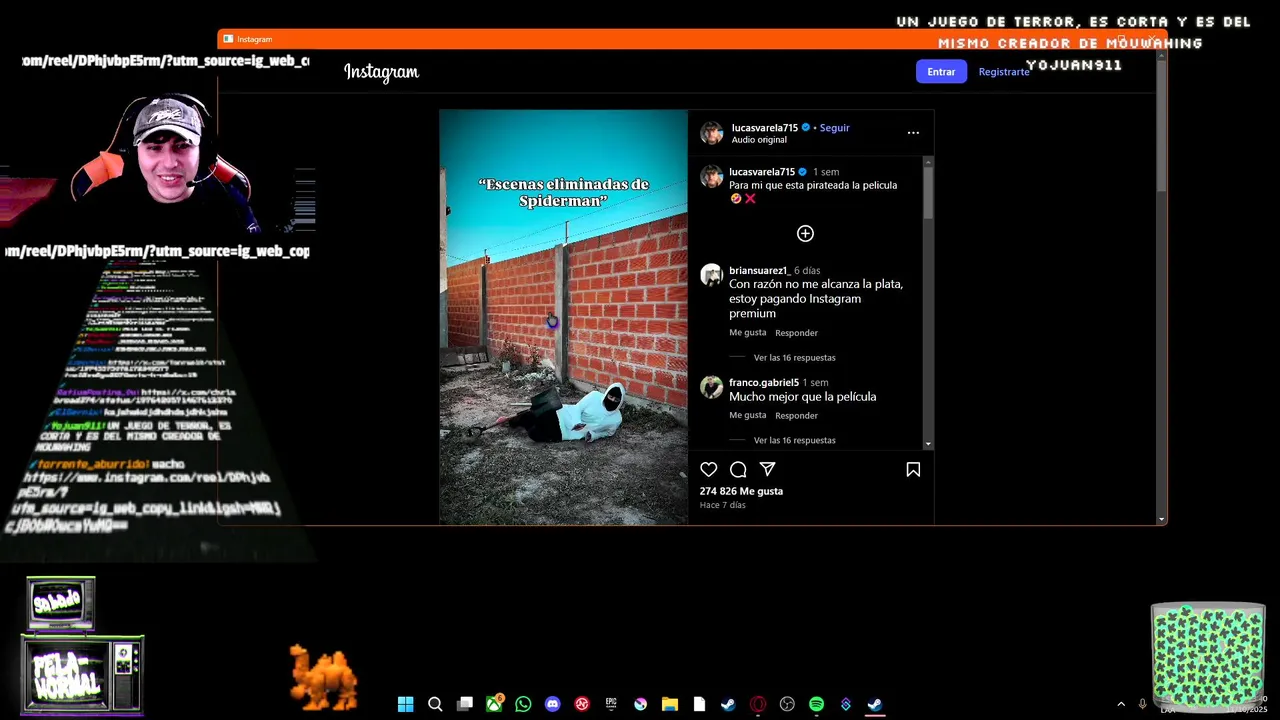This screenshot has width=1280, height=720.
Task: Click the franco.gabriel5 username
Action: pos(764,382)
